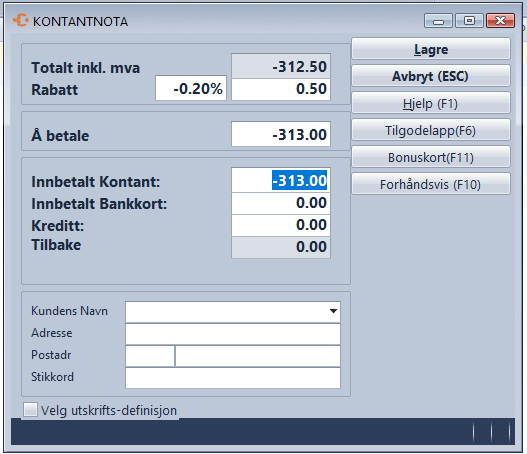Enable Velg utskrifts-definisjon checkbox
527x454 pixels.
click(30, 410)
